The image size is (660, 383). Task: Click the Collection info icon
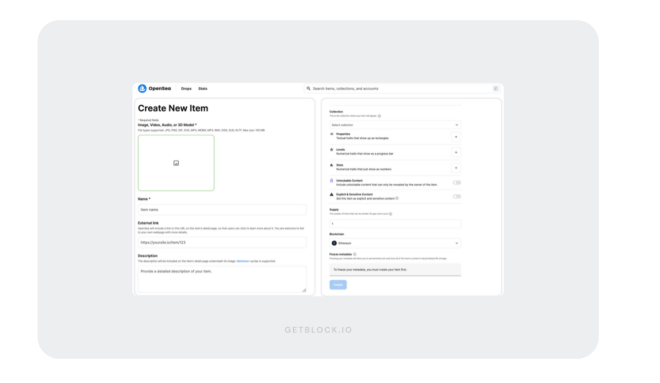[x=379, y=116]
